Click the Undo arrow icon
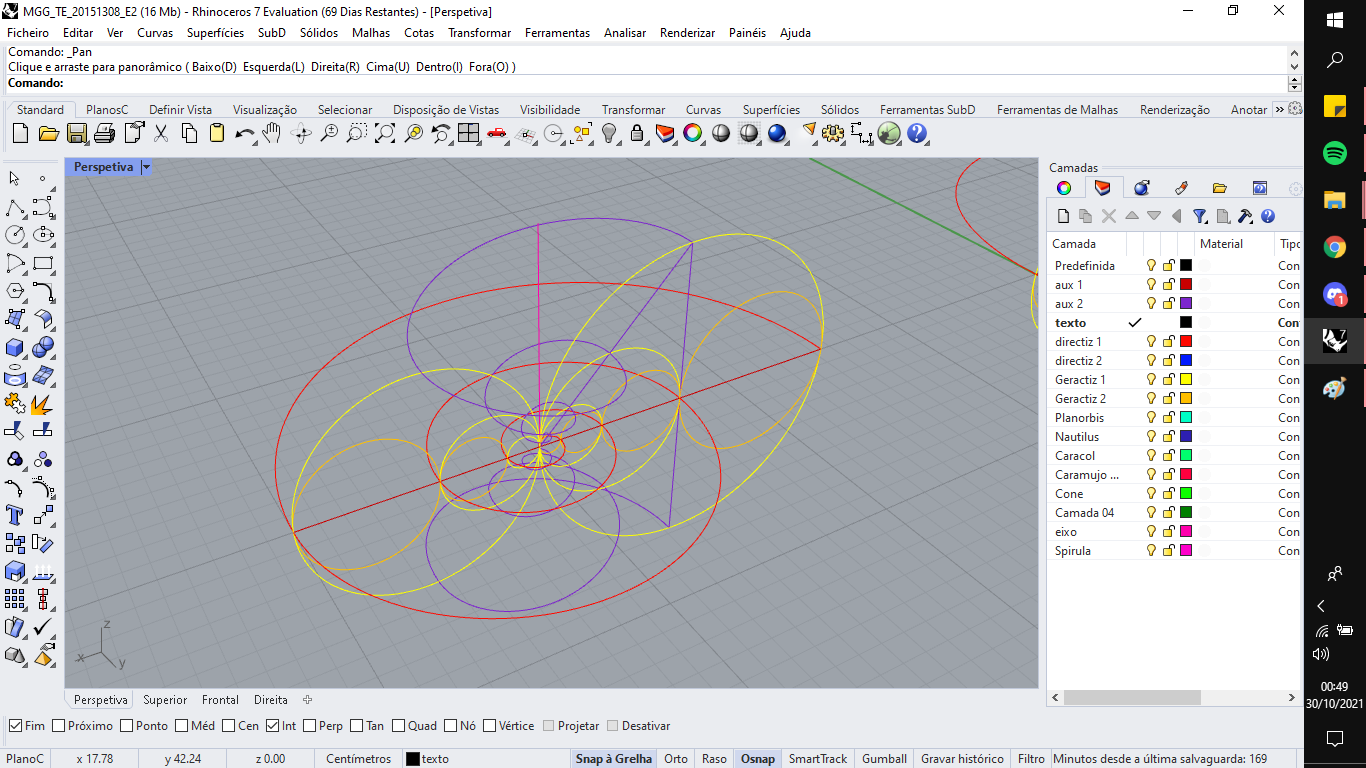Image resolution: width=1366 pixels, height=768 pixels. pyautogui.click(x=245, y=133)
